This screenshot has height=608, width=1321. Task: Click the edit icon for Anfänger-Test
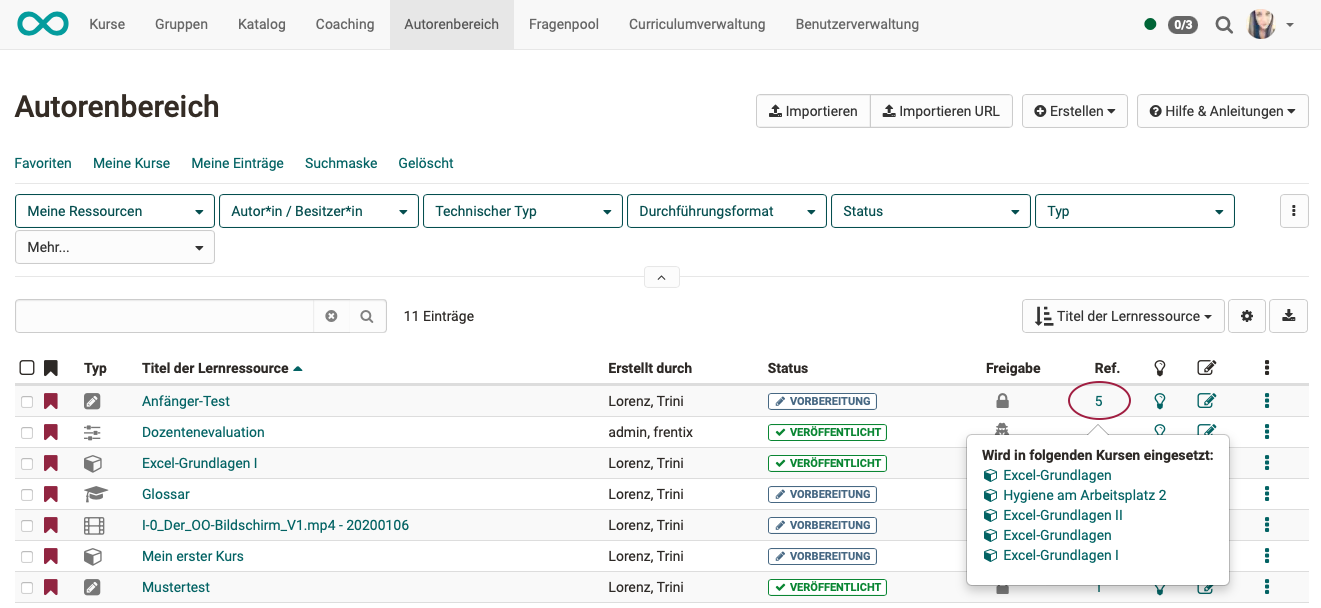1206,401
